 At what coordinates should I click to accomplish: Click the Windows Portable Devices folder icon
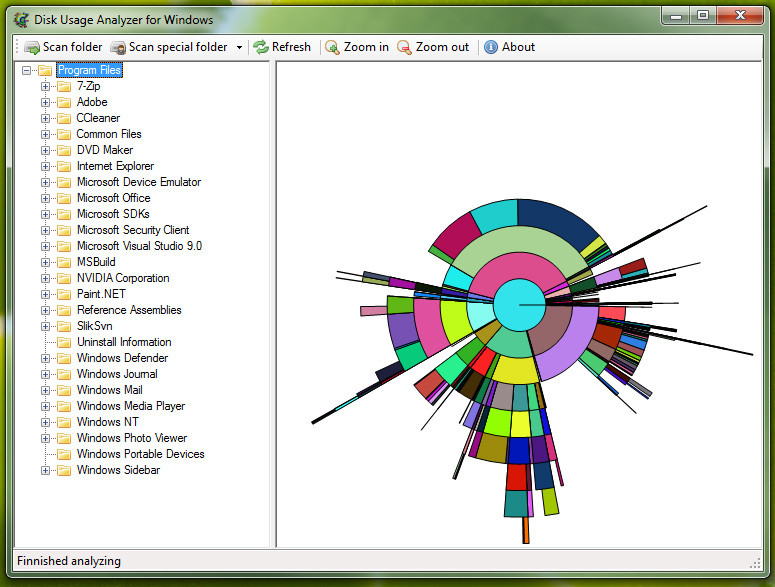64,454
